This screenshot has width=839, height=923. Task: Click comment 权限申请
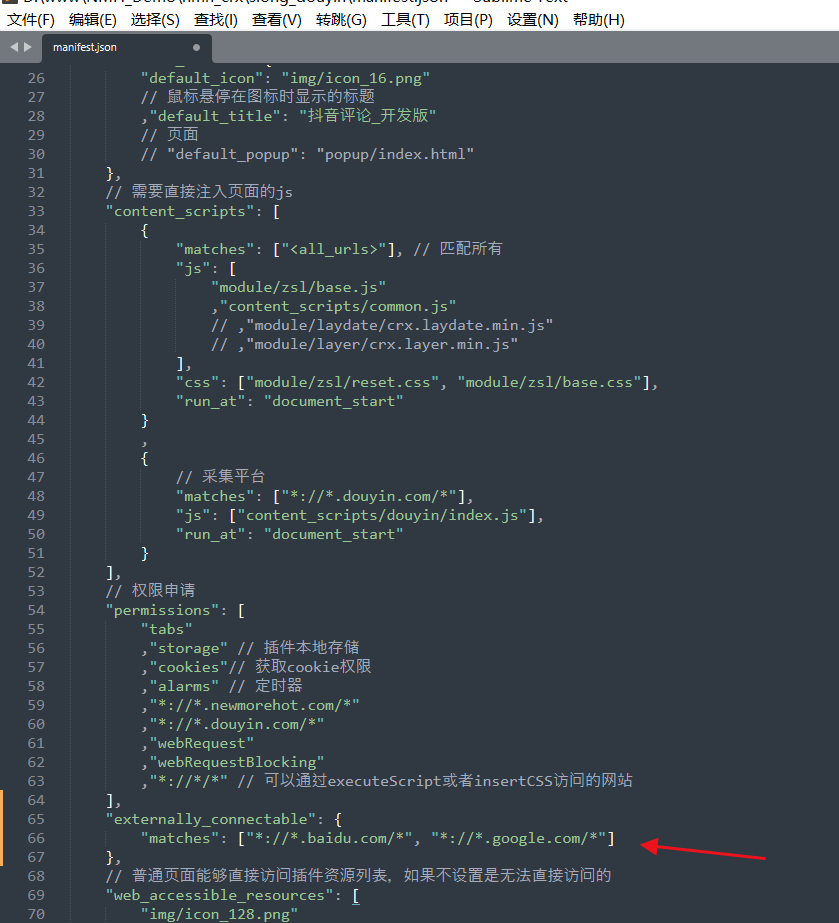(150, 590)
